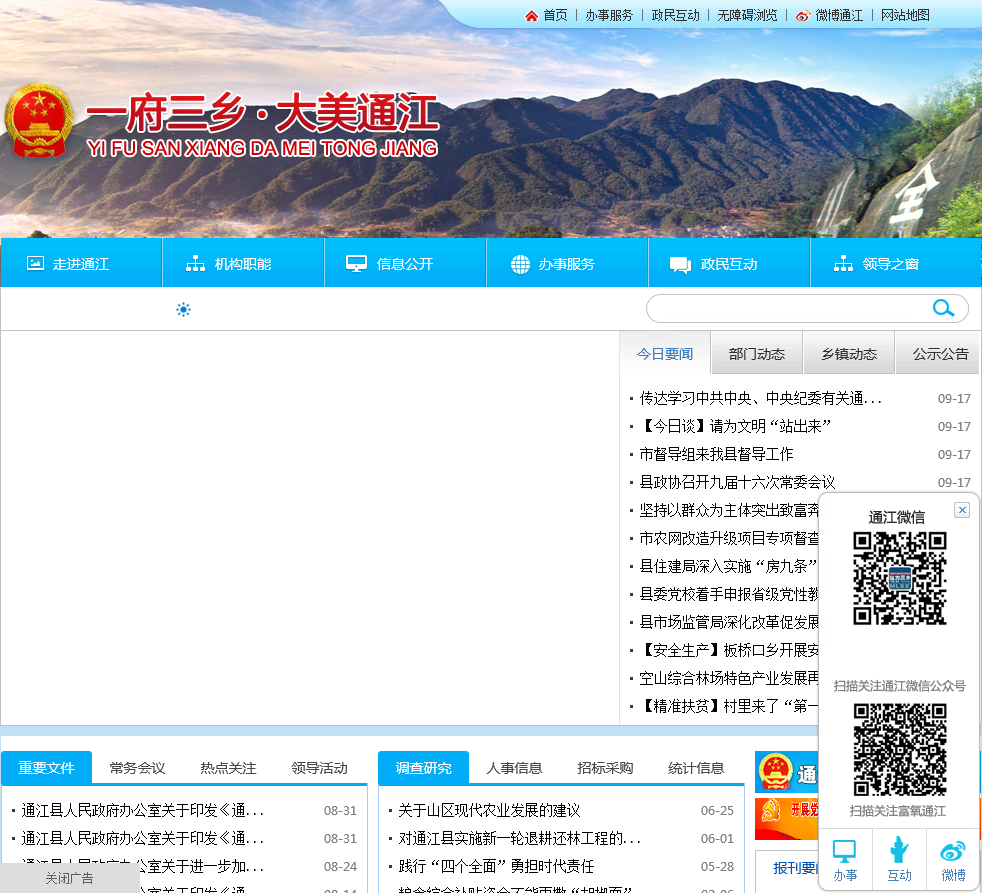
Task: Switch to the 领导活动 tab
Action: pos(319,768)
